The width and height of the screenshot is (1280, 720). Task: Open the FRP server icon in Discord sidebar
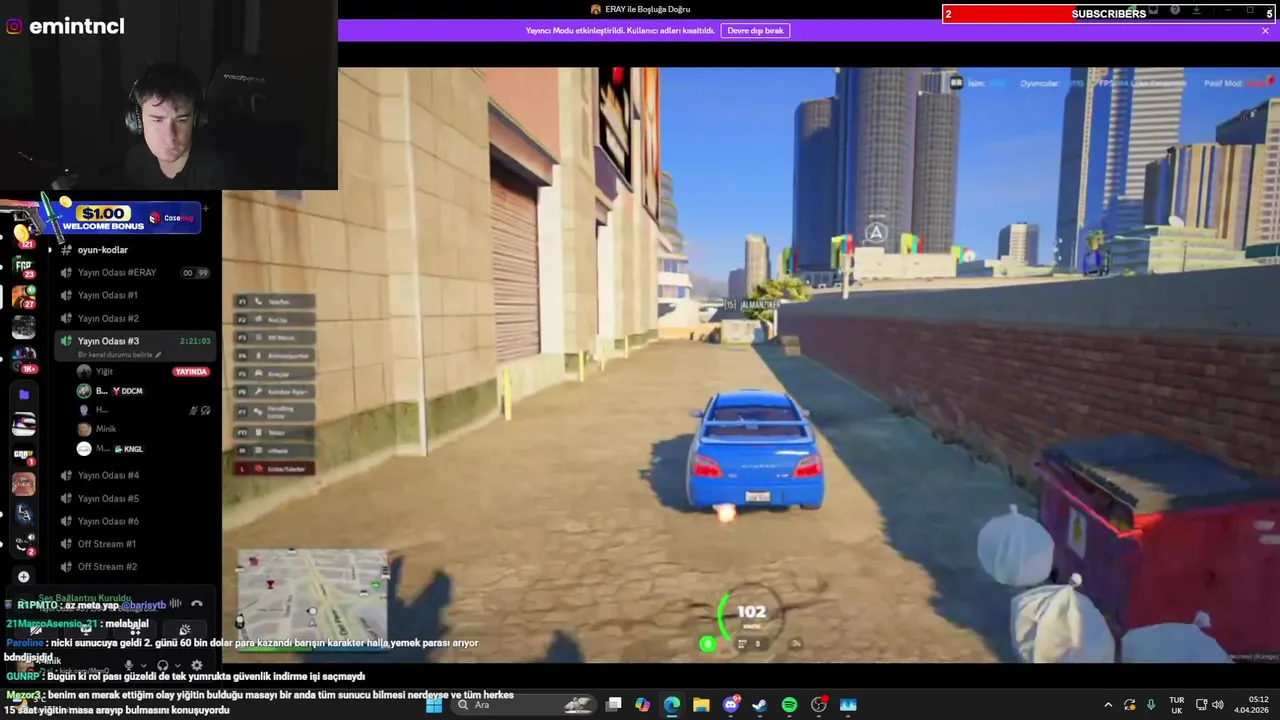23,266
